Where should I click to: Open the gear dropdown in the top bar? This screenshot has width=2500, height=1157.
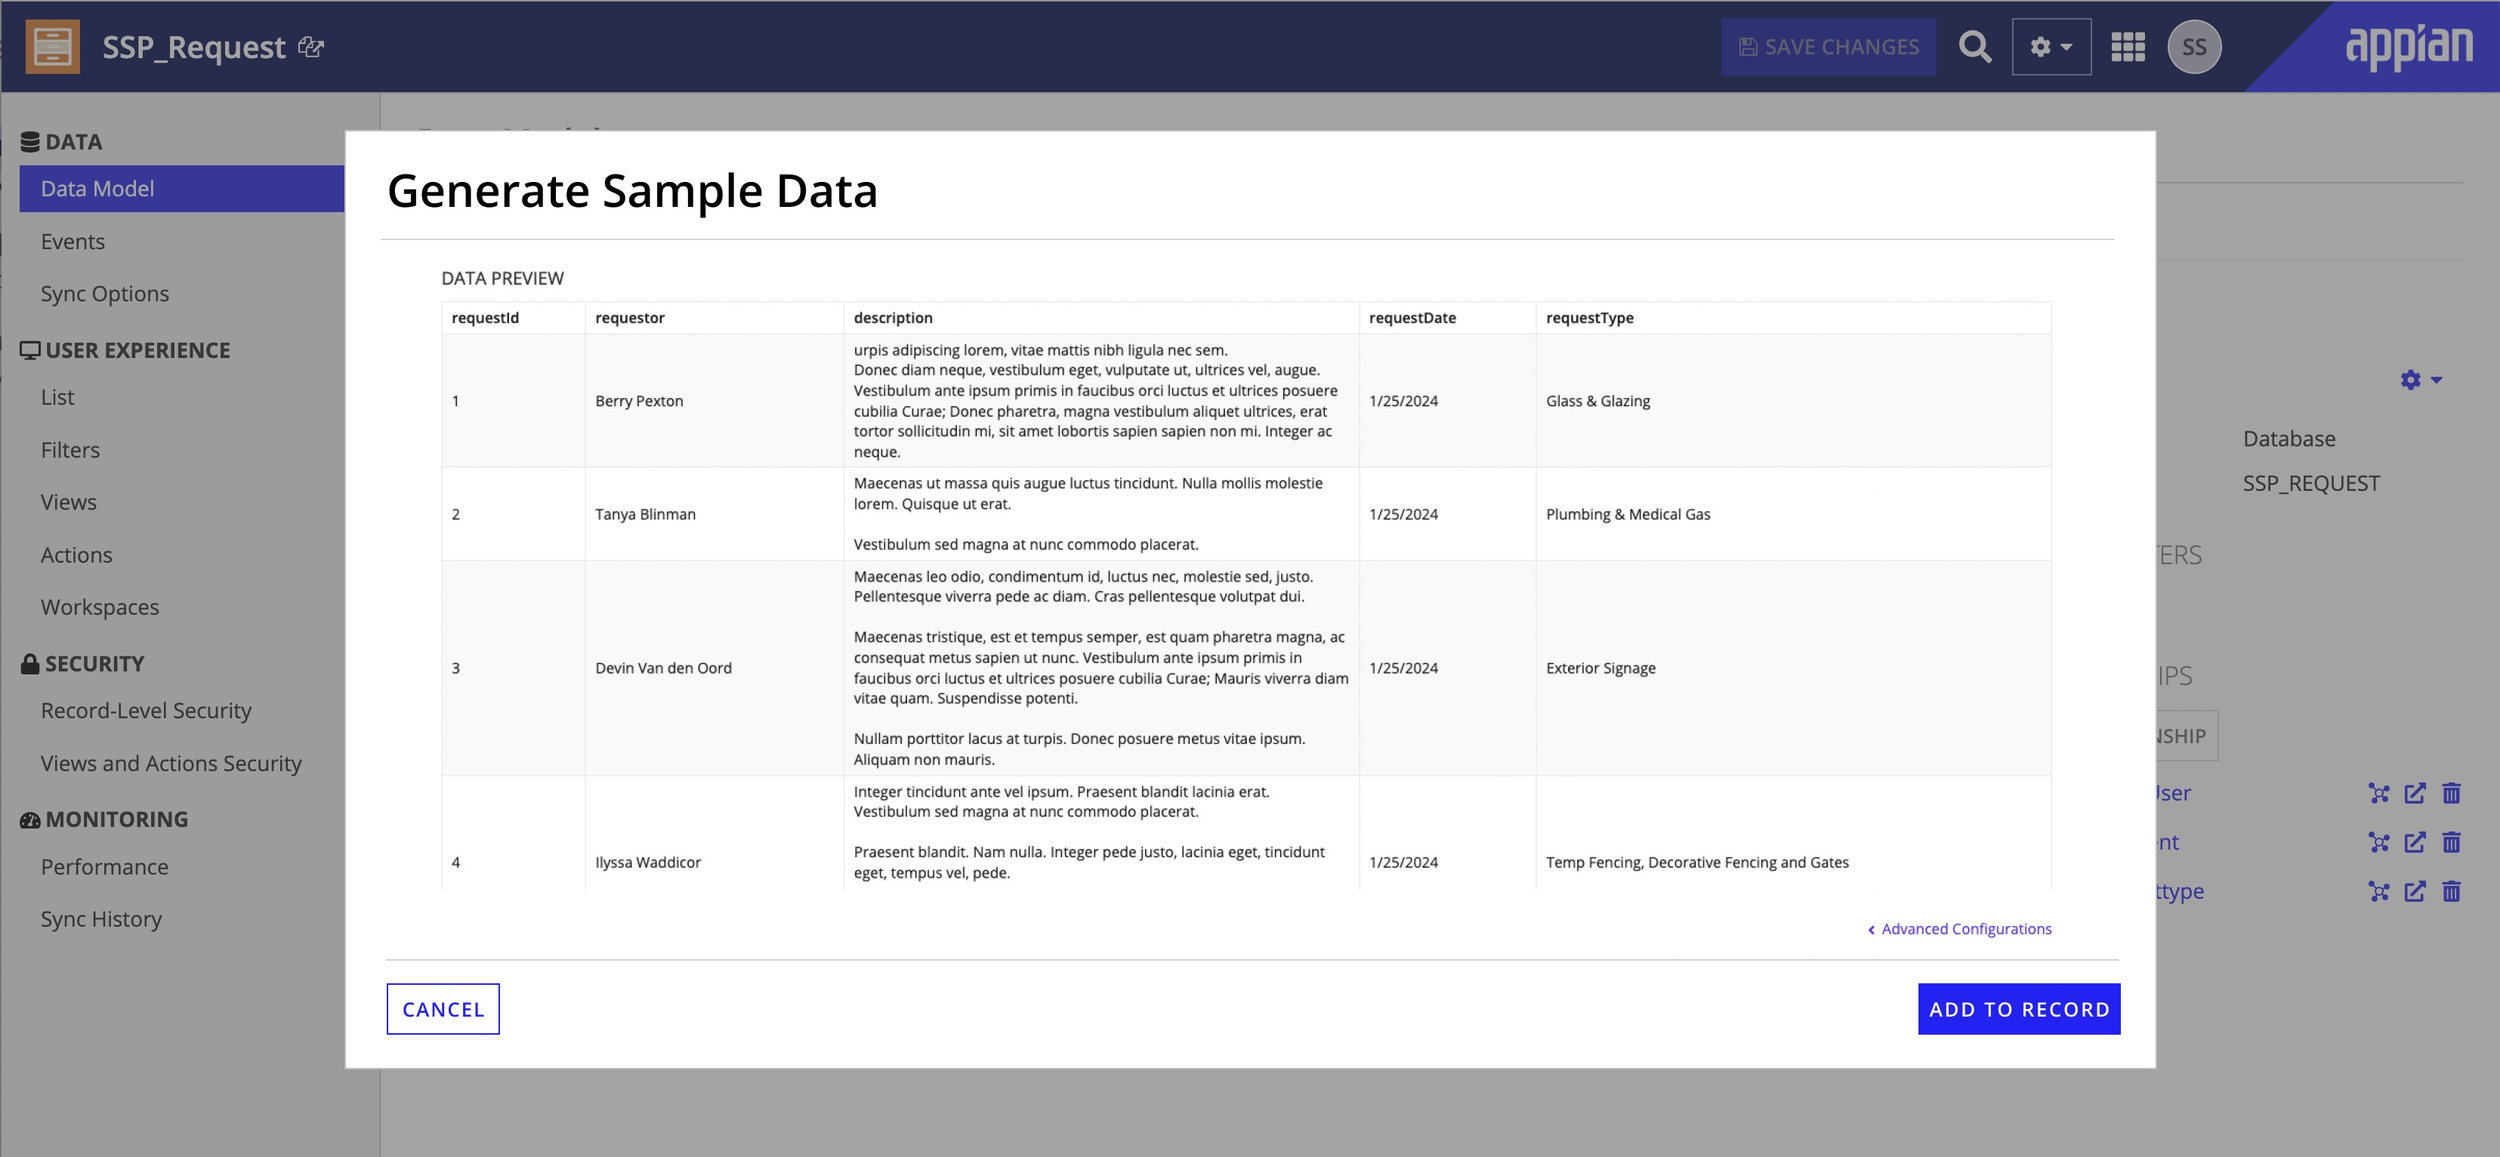click(x=2050, y=46)
